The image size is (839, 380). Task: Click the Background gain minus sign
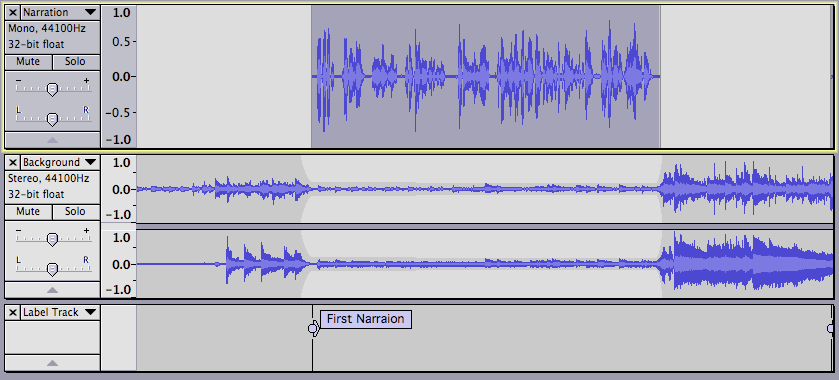[x=19, y=230]
